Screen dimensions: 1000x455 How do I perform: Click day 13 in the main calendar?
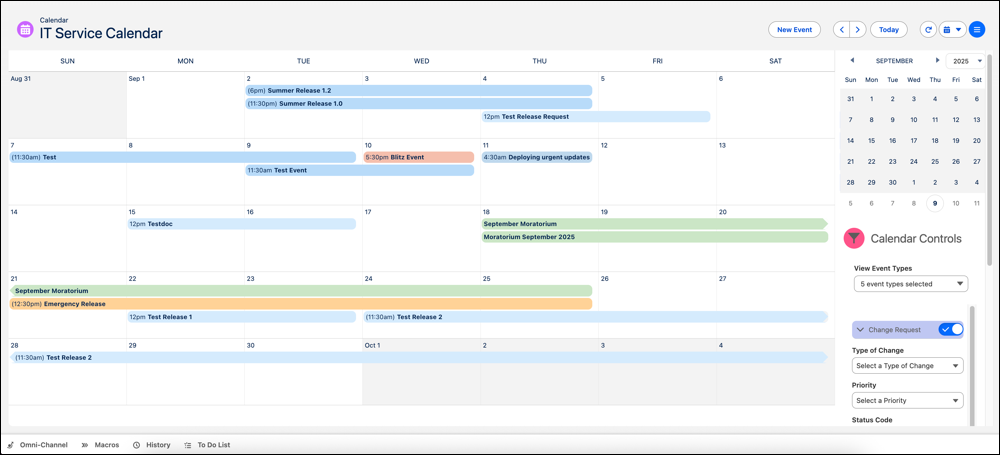(x=722, y=145)
